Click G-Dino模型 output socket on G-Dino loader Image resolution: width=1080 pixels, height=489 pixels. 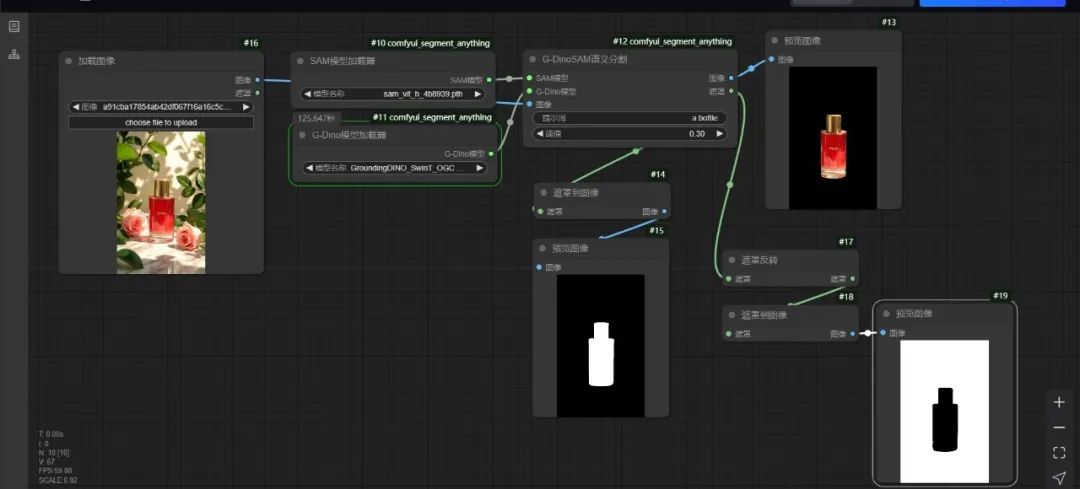[490, 154]
